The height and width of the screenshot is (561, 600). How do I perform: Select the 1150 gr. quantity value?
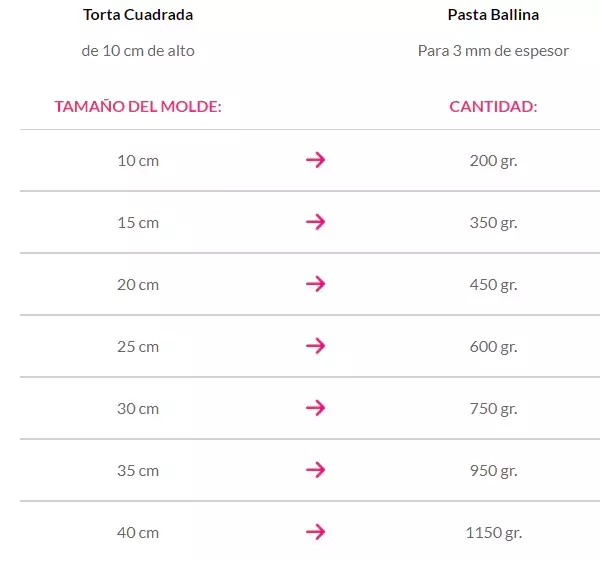[494, 533]
